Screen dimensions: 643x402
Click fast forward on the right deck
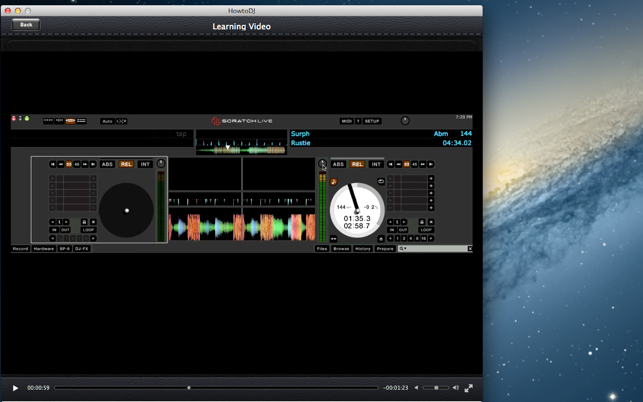coord(423,164)
